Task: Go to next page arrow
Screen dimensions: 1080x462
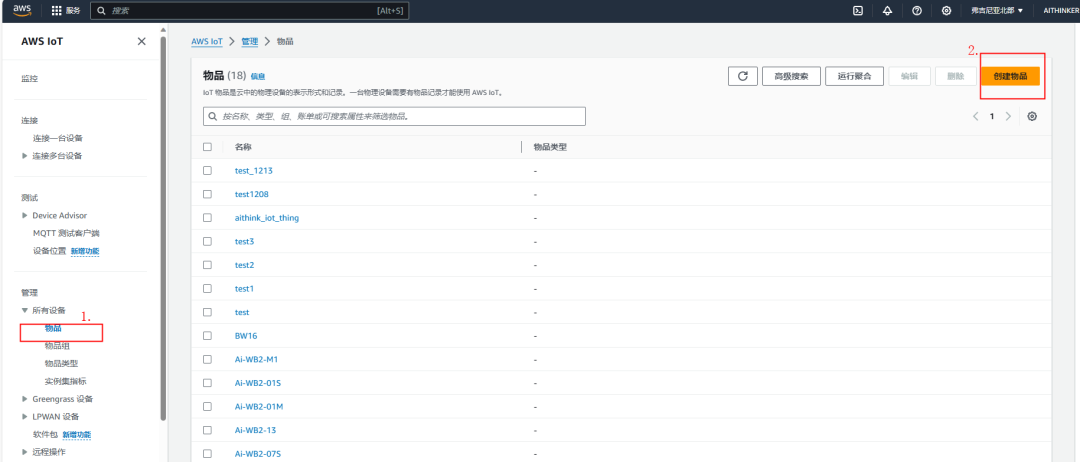Action: pyautogui.click(x=1008, y=116)
